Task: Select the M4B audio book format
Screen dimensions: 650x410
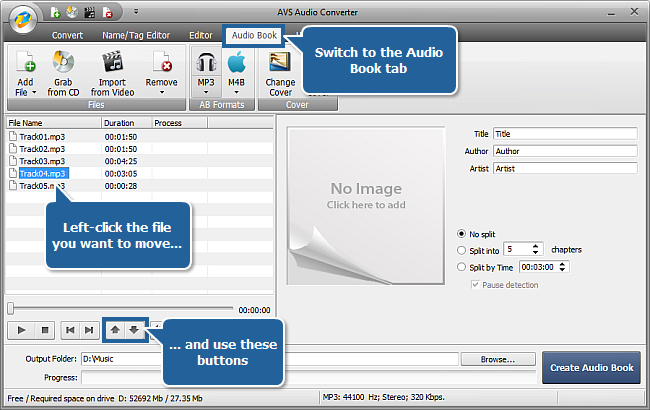Action: pyautogui.click(x=236, y=68)
